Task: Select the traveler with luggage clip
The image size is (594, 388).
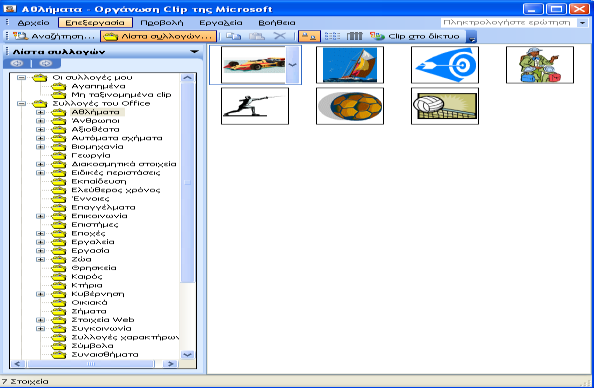Action: 540,65
